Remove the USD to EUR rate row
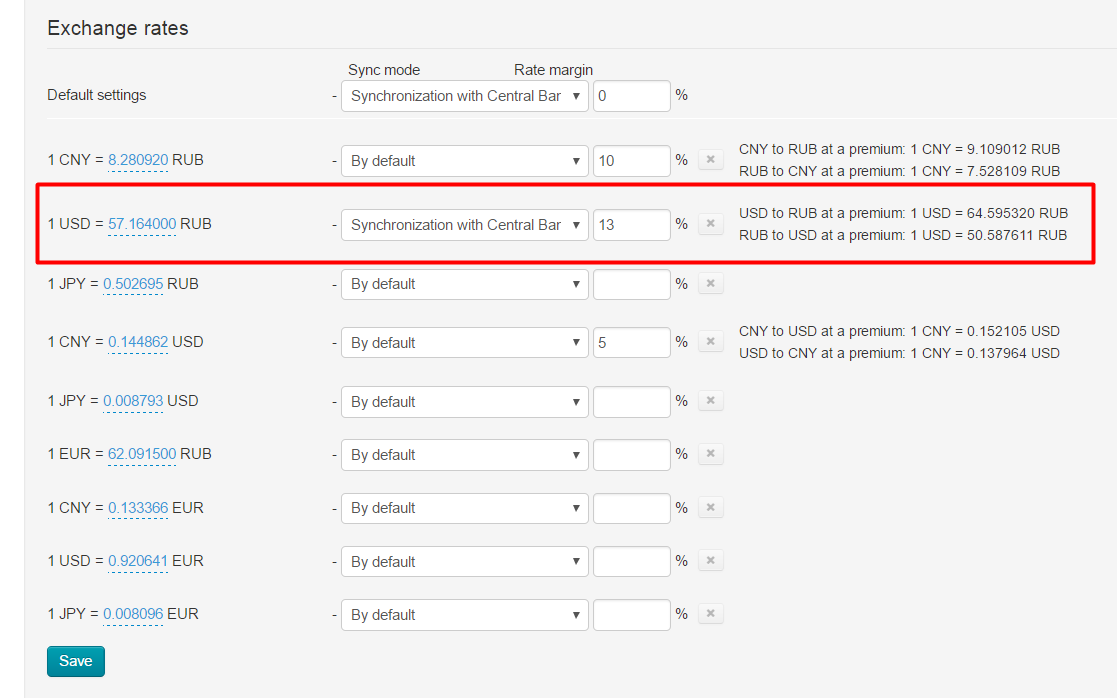Screen dimensions: 1117x698 710,561
